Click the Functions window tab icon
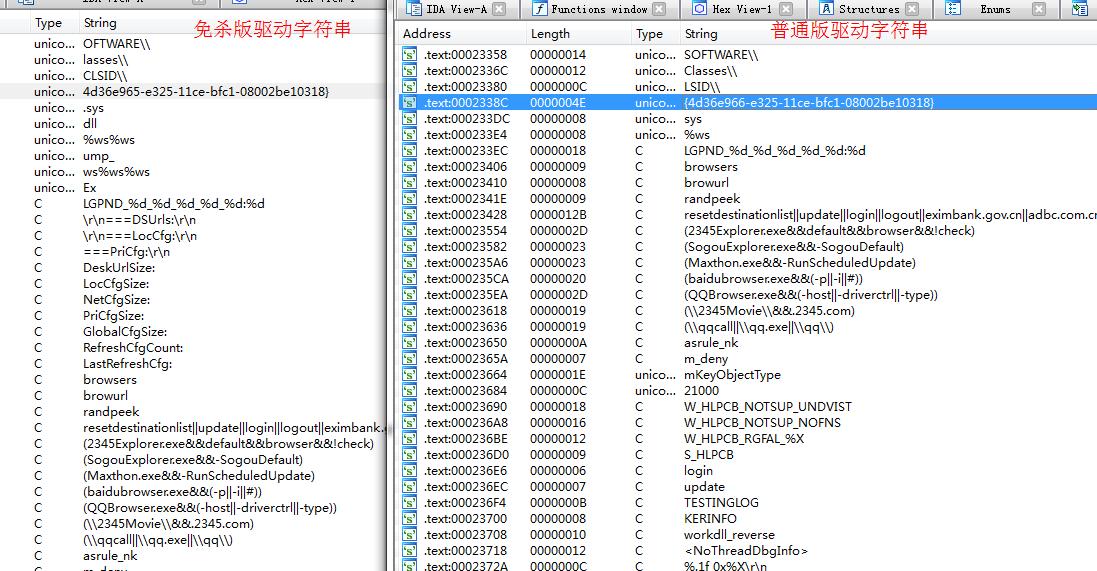1097x571 pixels. [539, 9]
